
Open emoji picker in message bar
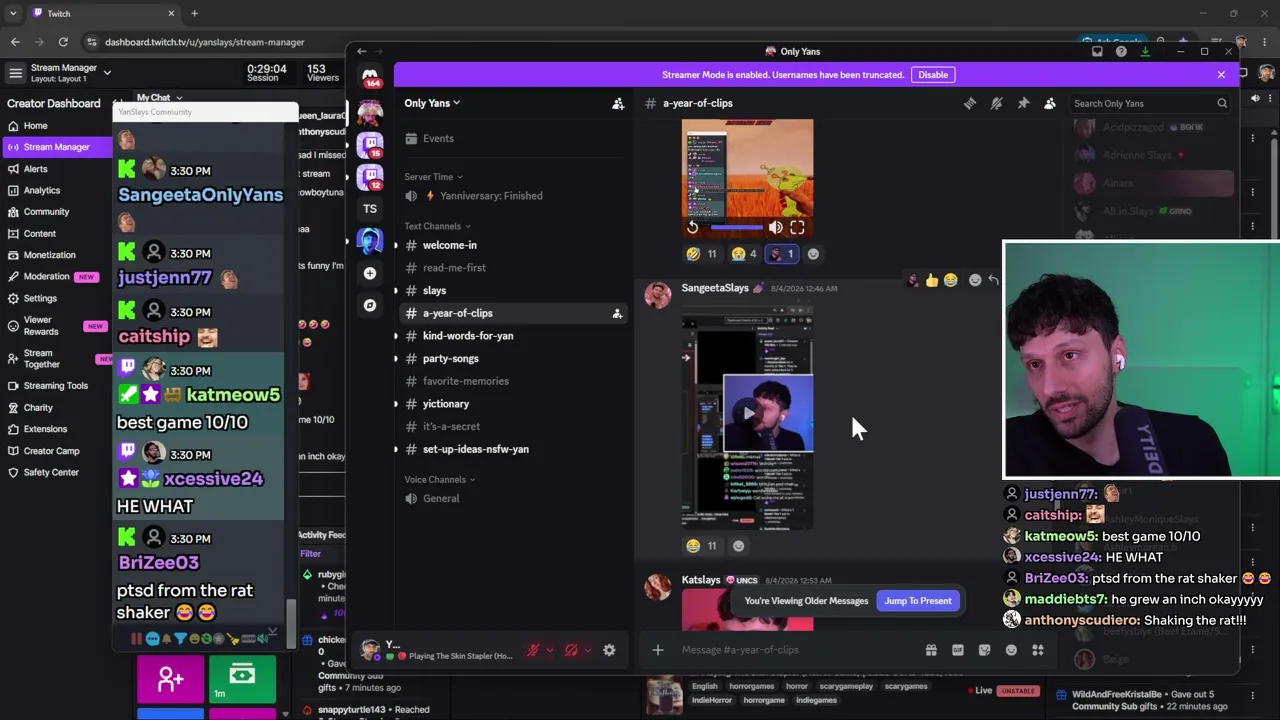(x=1011, y=650)
